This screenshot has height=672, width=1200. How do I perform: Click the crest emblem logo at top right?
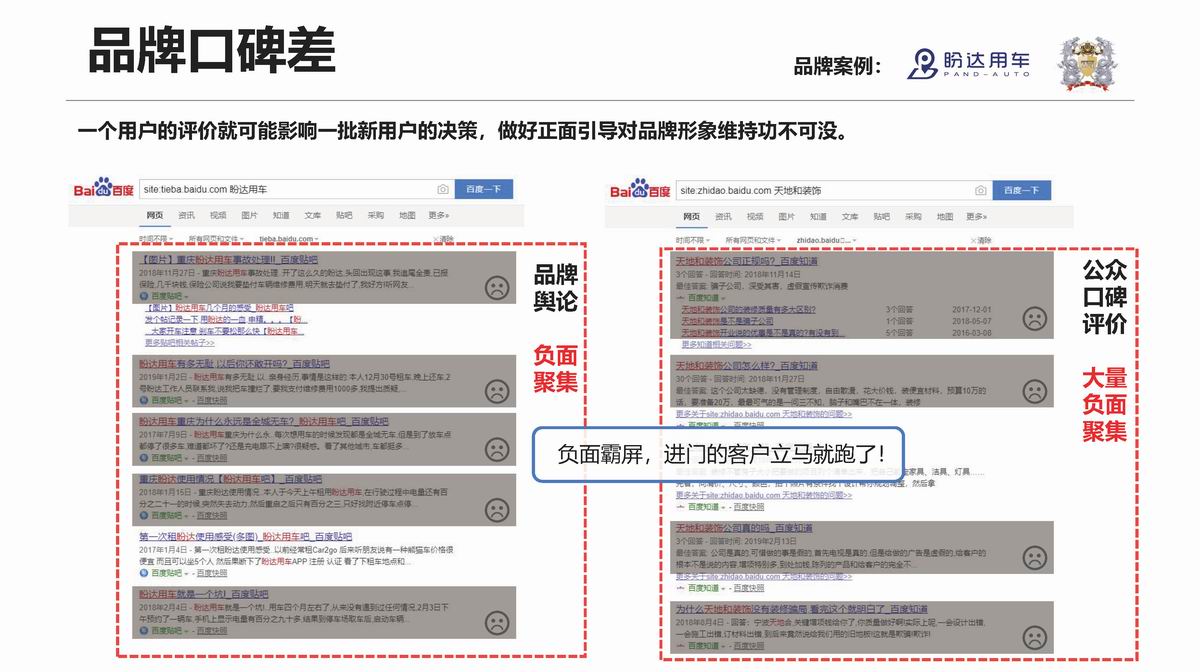point(1087,64)
